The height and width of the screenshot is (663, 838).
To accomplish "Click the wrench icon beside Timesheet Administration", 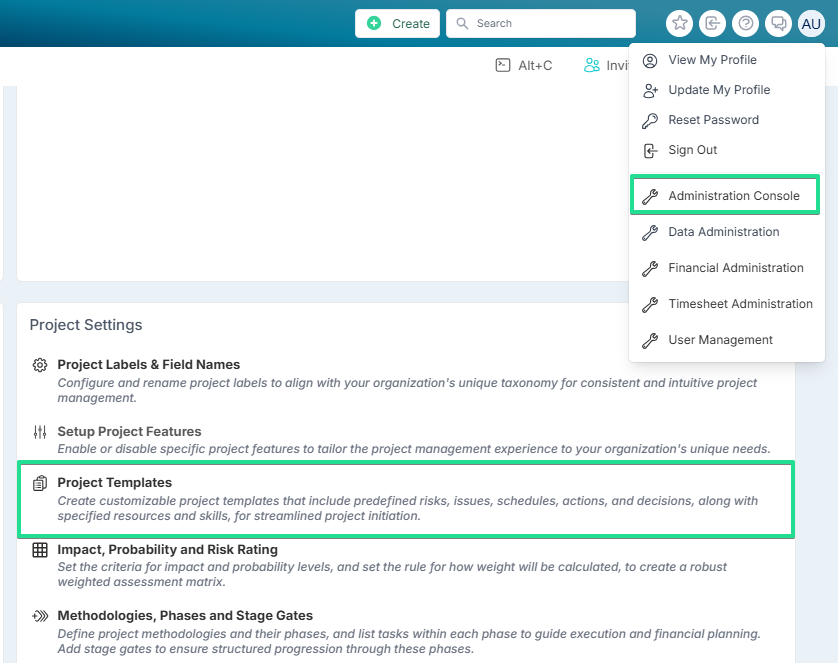I will (650, 305).
